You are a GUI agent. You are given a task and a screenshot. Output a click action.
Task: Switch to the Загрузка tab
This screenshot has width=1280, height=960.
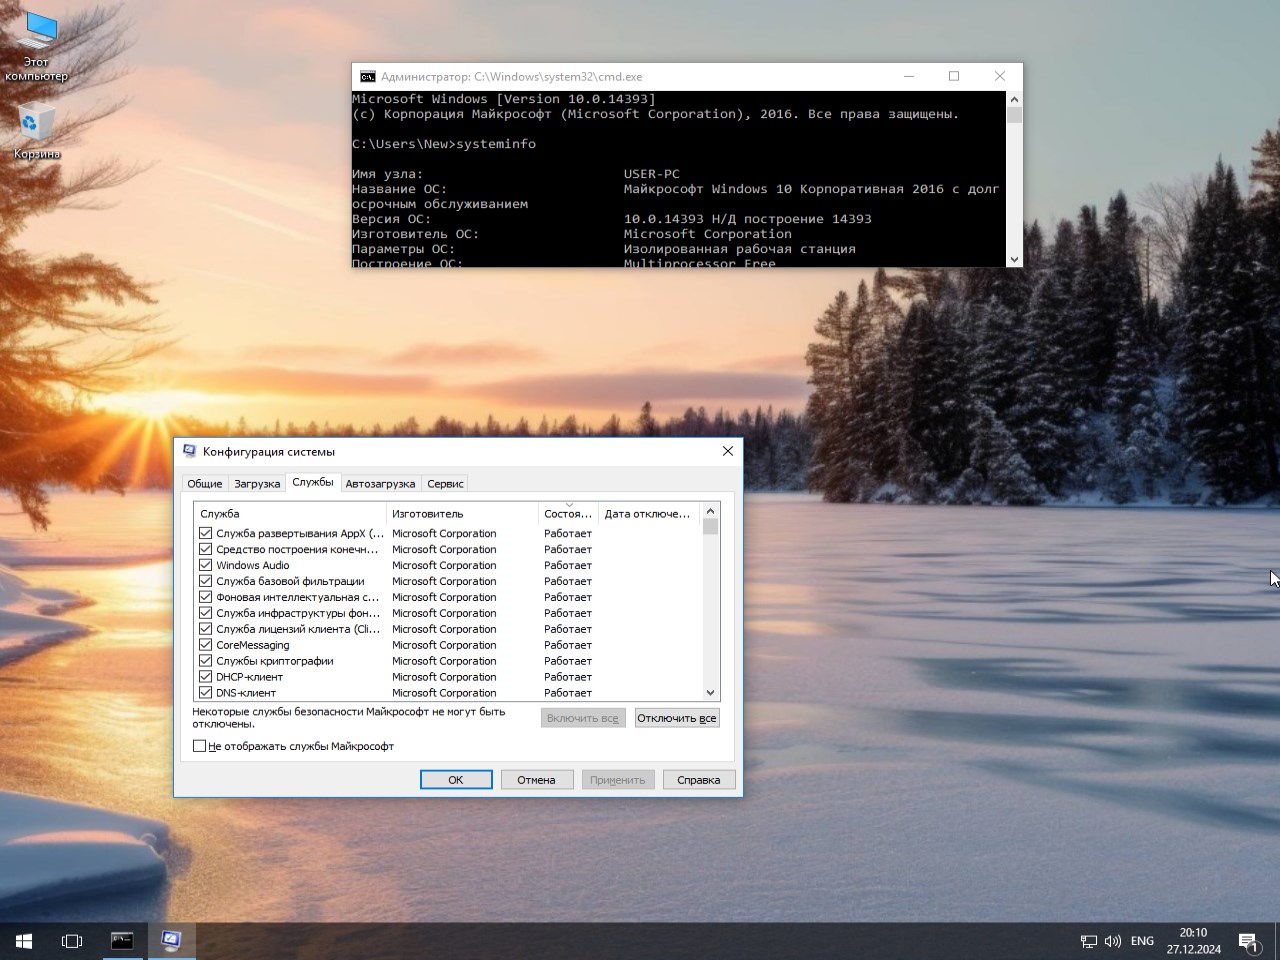257,483
